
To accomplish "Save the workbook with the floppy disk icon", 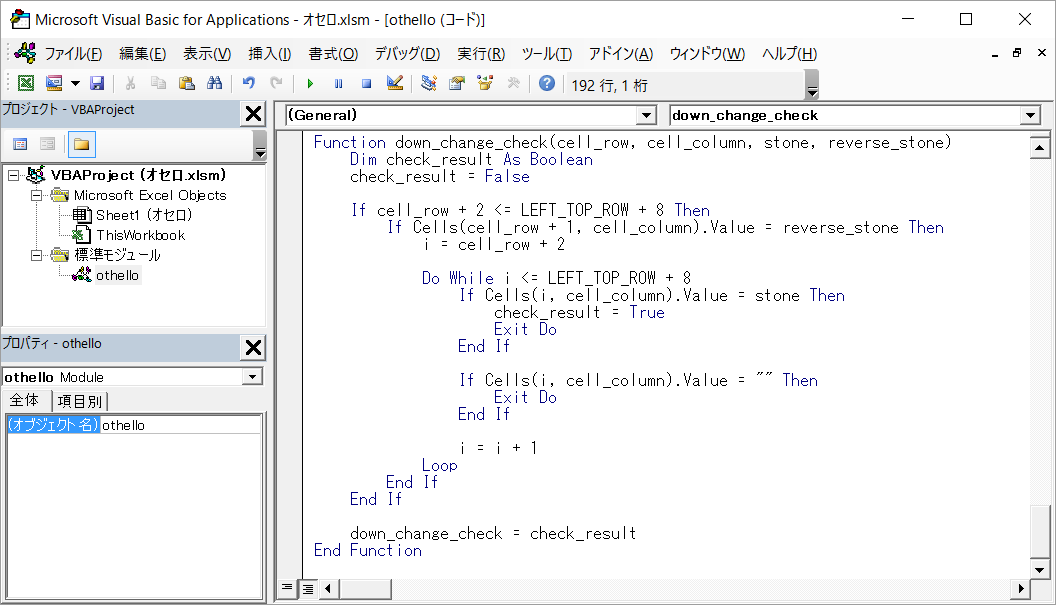I will point(97,84).
